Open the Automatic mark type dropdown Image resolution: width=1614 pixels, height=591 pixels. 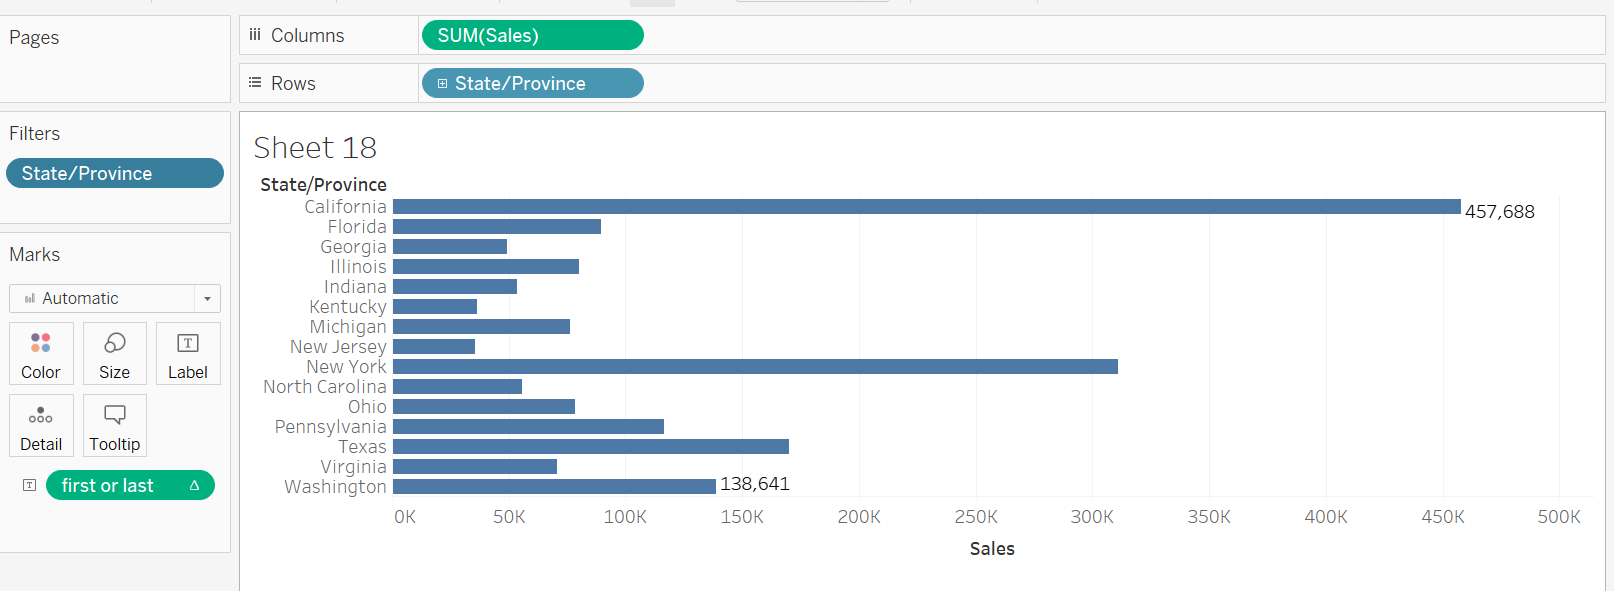pyautogui.click(x=207, y=298)
